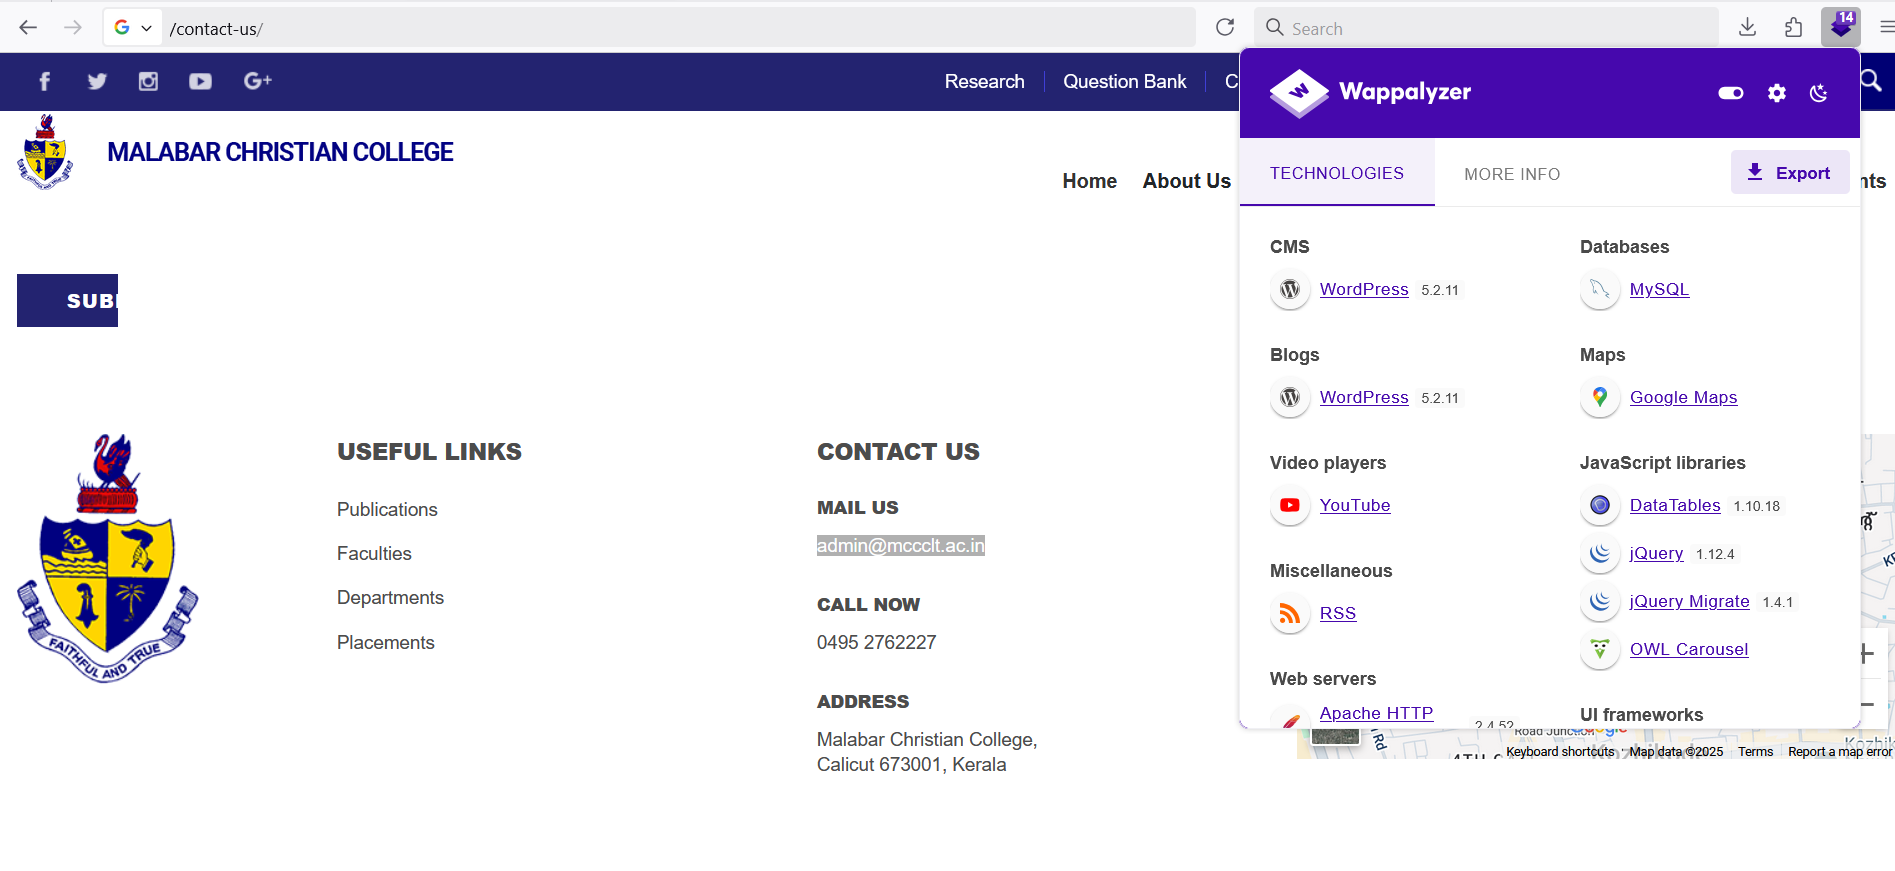This screenshot has height=871, width=1895.
Task: Open browser downloads icon
Action: (x=1747, y=28)
